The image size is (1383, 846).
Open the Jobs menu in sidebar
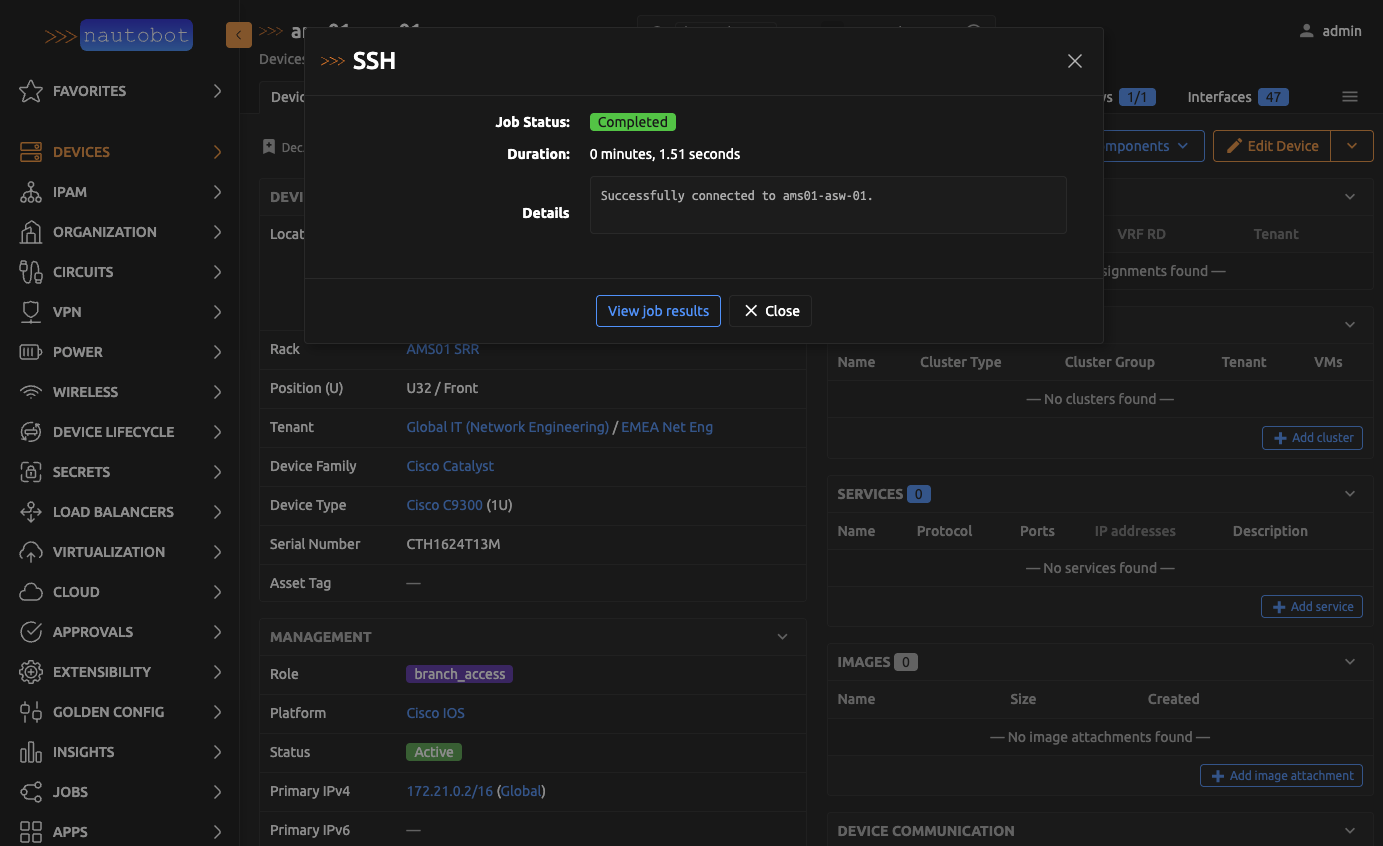(70, 792)
